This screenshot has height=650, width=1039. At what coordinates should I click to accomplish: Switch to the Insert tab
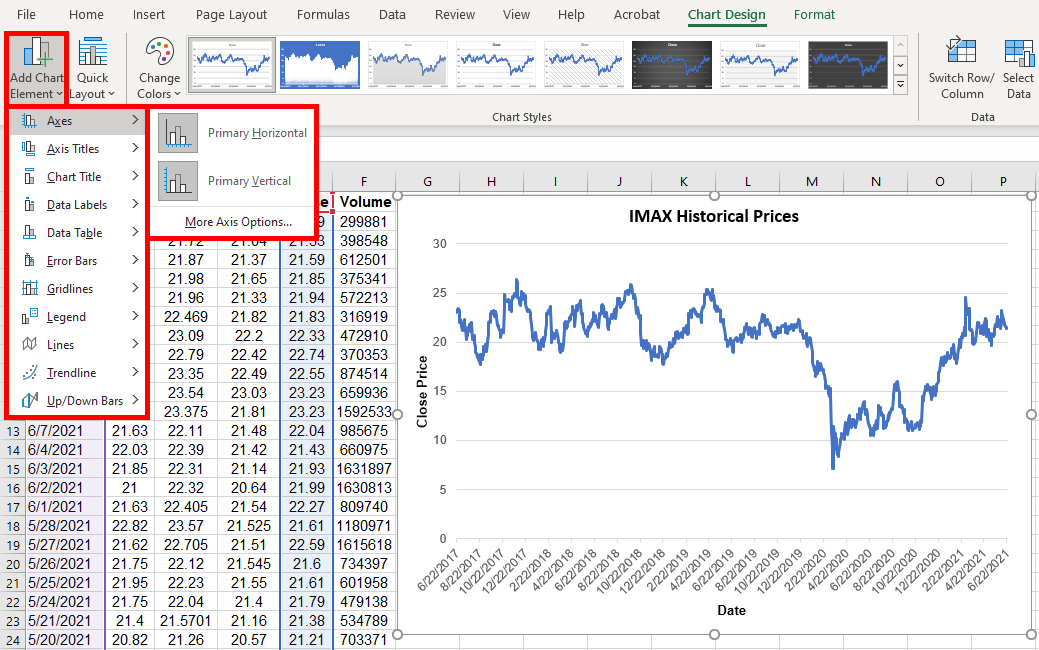[x=148, y=15]
